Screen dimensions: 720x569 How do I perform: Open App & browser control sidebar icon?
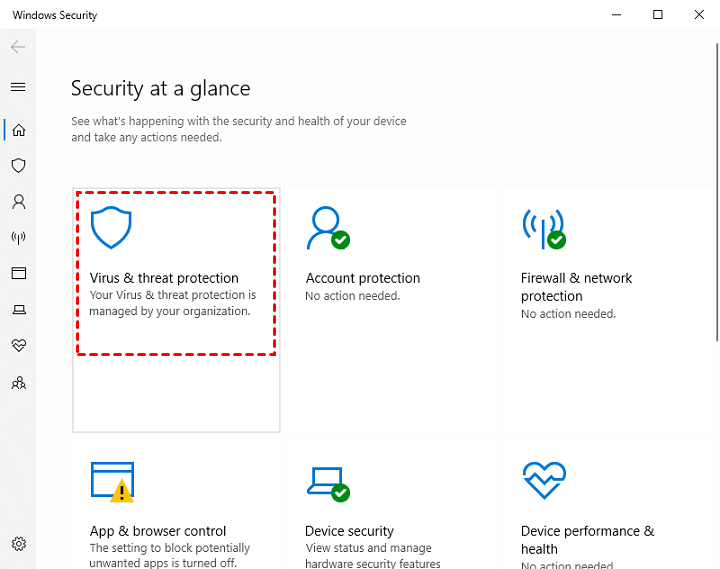tap(18, 274)
